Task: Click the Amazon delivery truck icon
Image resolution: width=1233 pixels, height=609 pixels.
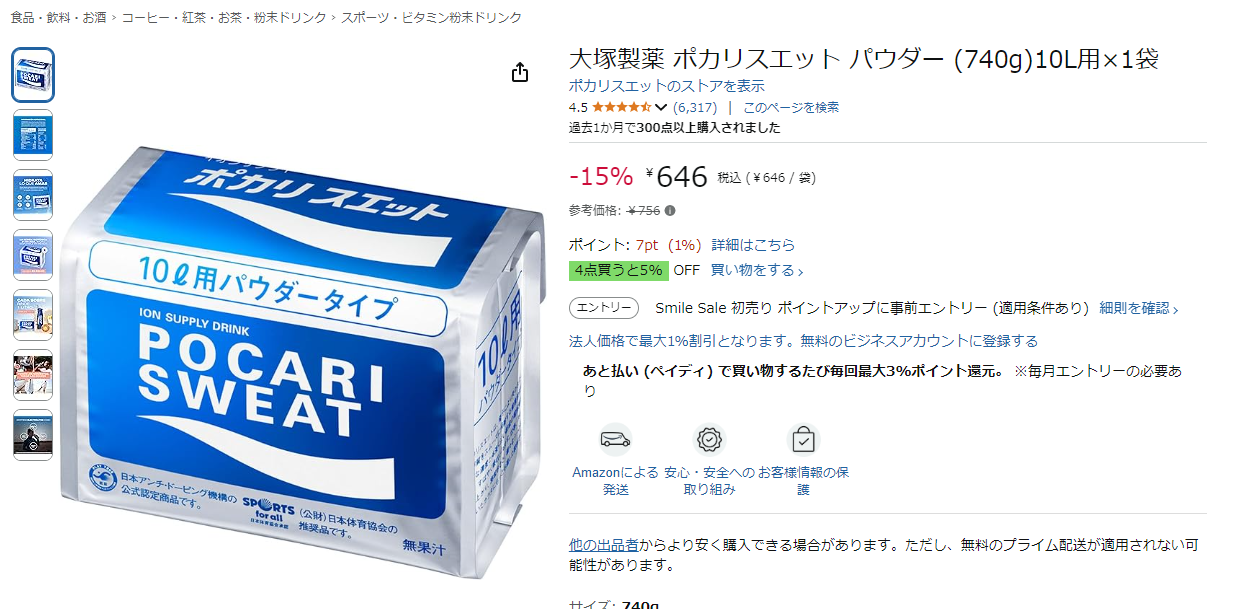Action: click(x=615, y=440)
